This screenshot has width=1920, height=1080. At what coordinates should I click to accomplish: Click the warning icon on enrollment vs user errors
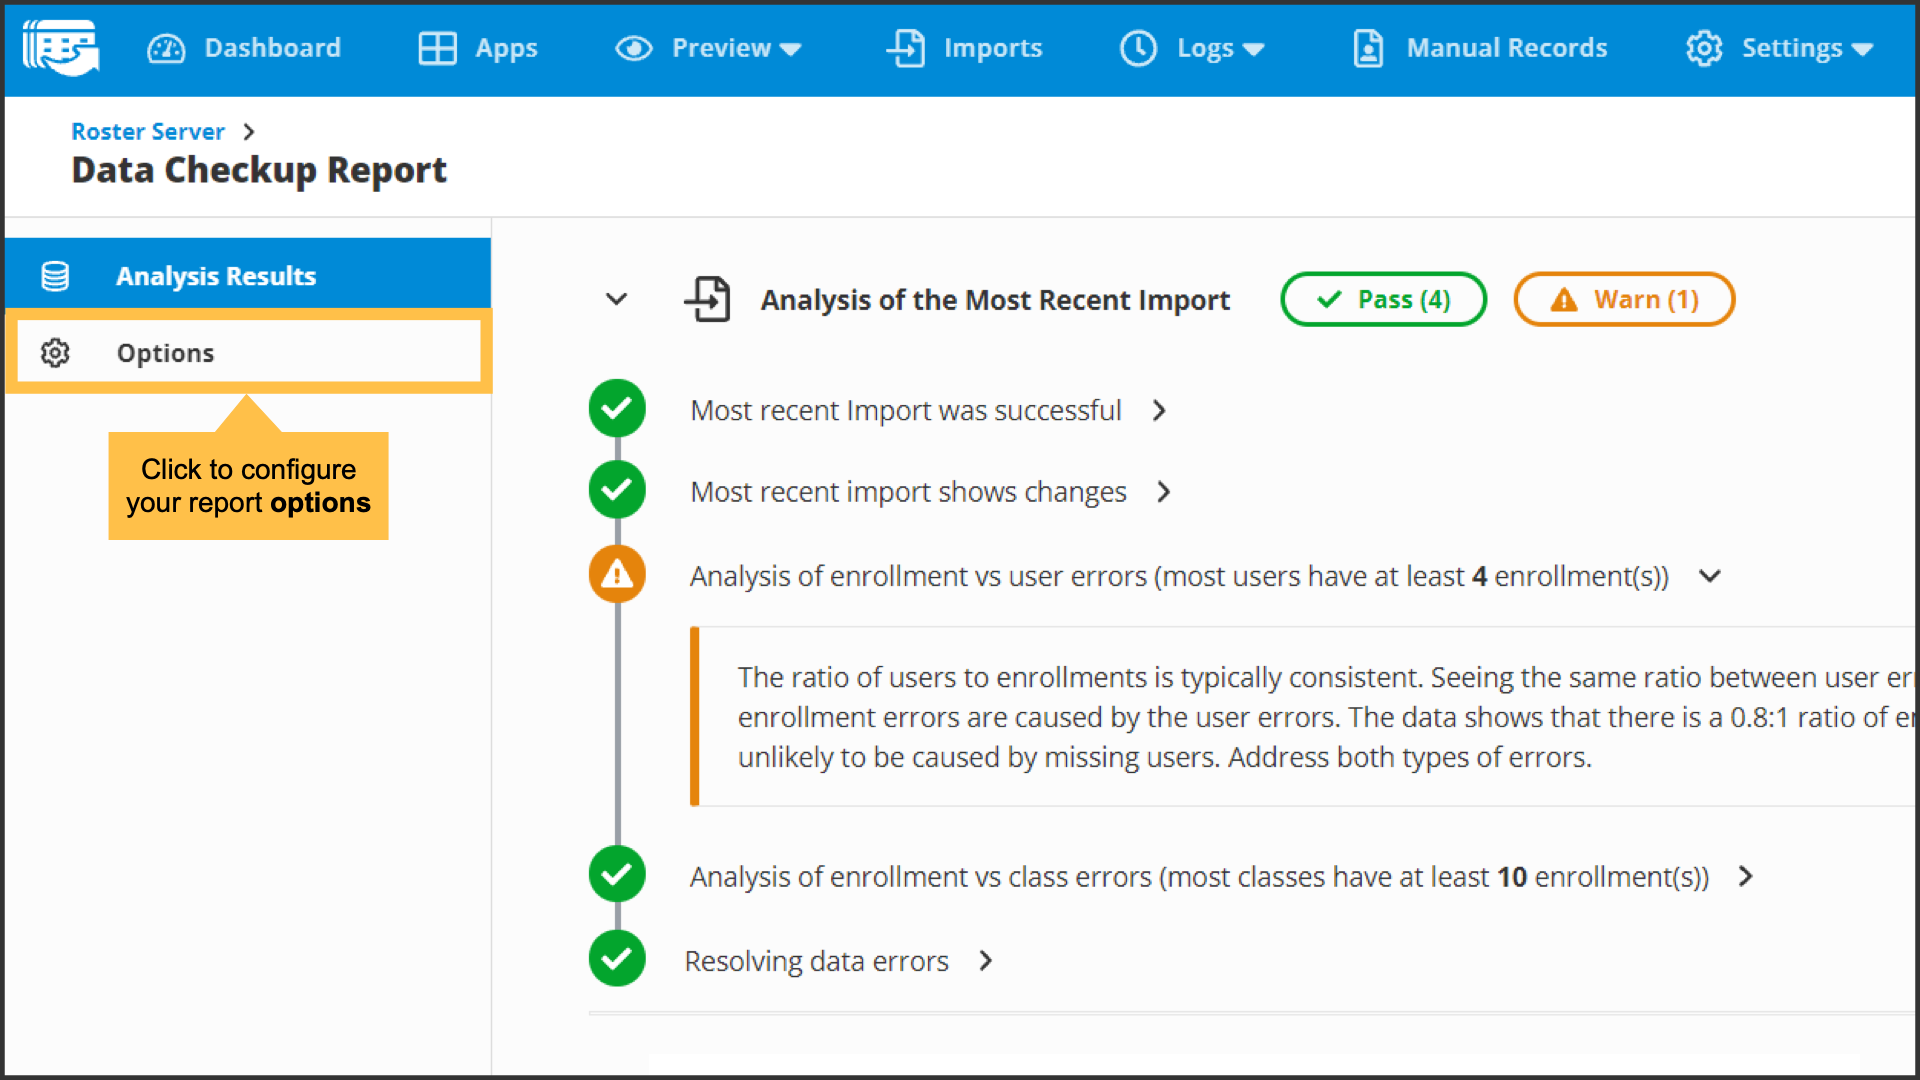(617, 574)
